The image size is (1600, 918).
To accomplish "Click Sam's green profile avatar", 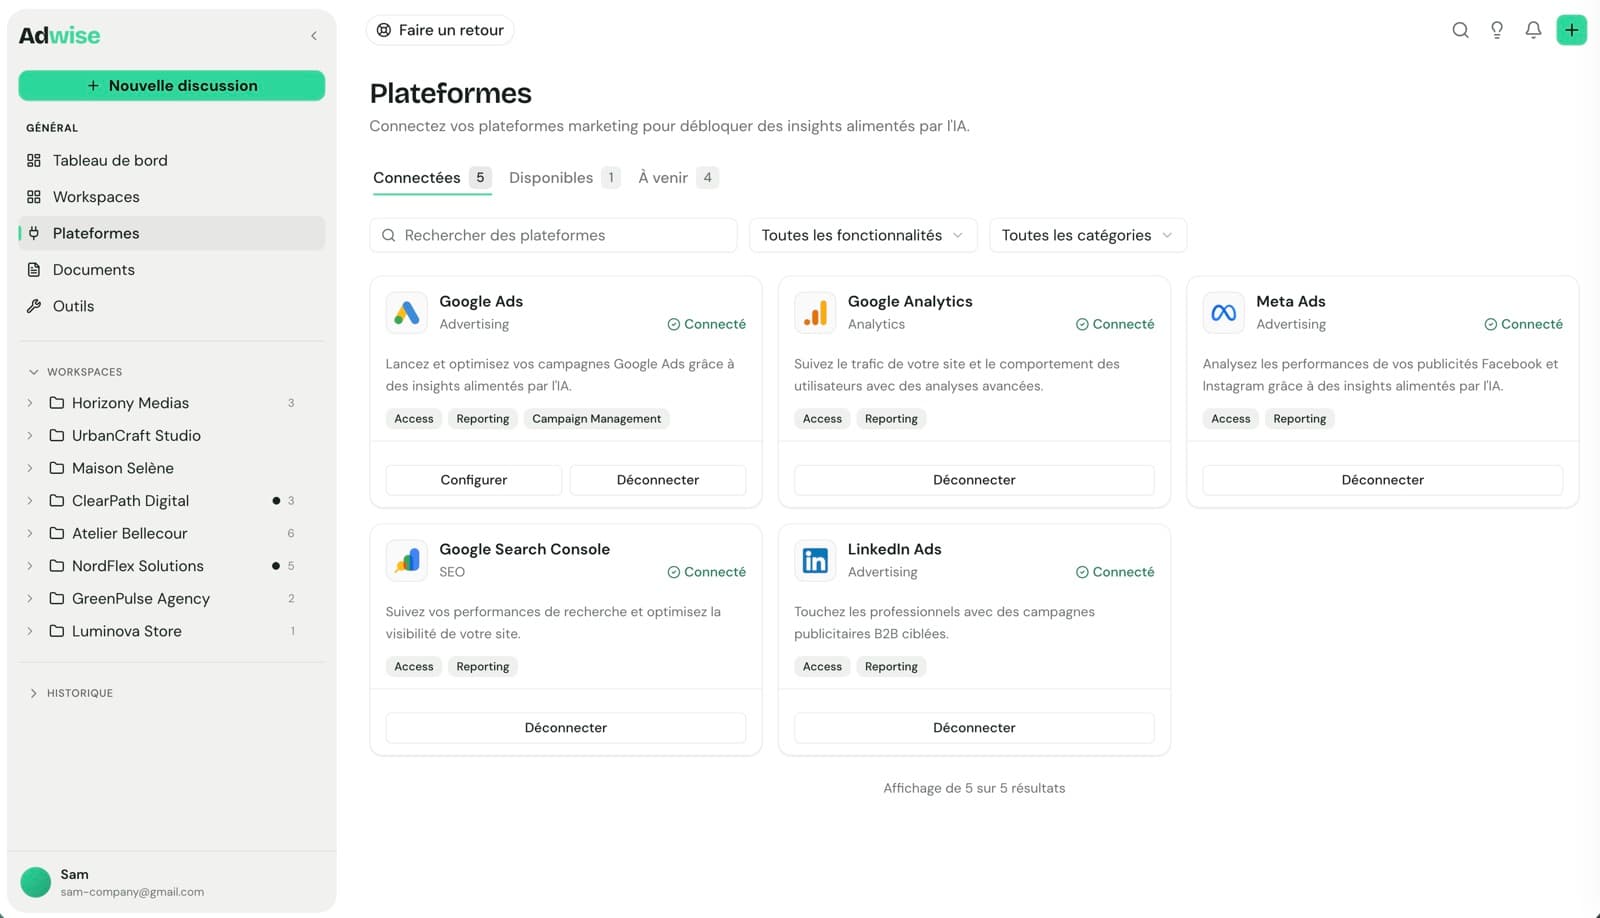I will click(x=36, y=882).
